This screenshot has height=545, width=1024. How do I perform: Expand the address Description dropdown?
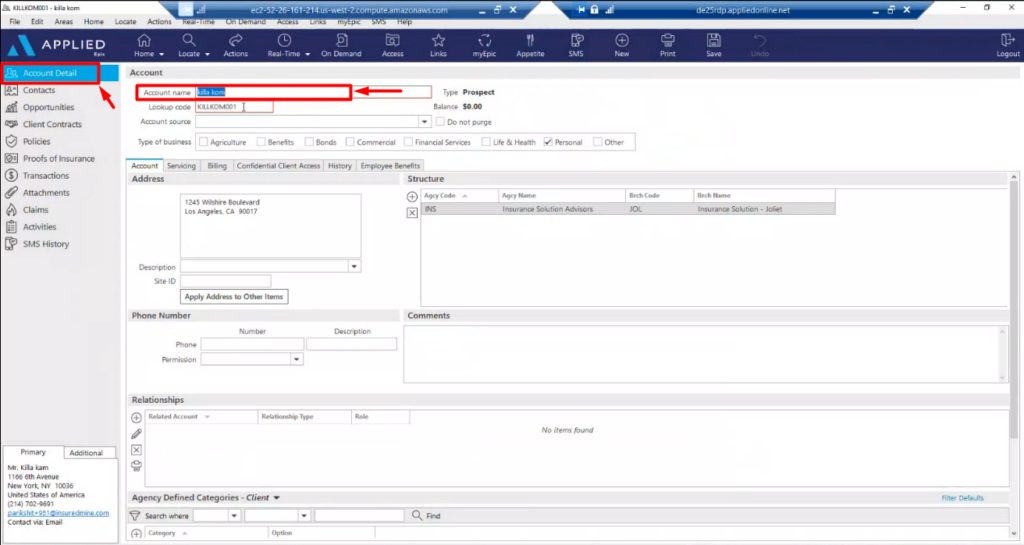tap(354, 266)
